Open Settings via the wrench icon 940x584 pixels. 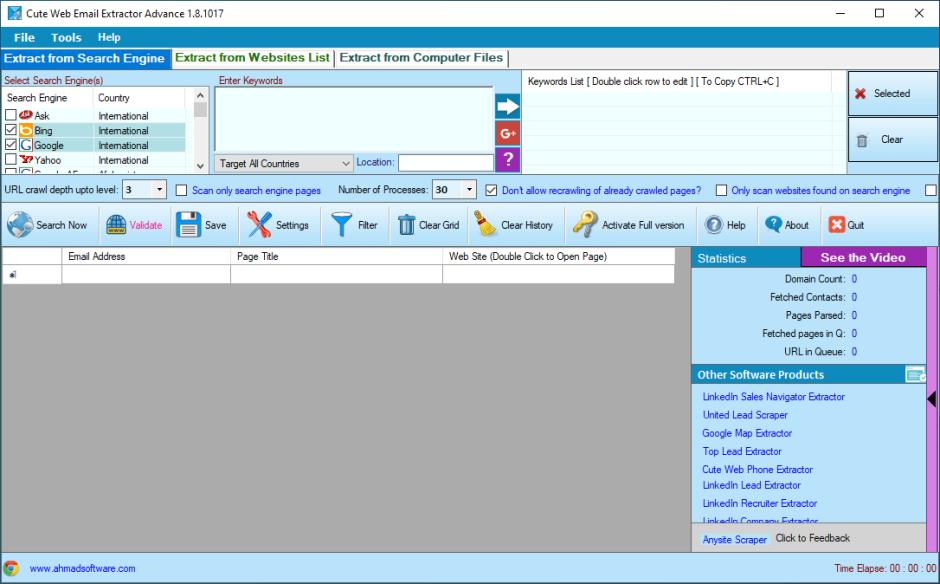[x=259, y=225]
